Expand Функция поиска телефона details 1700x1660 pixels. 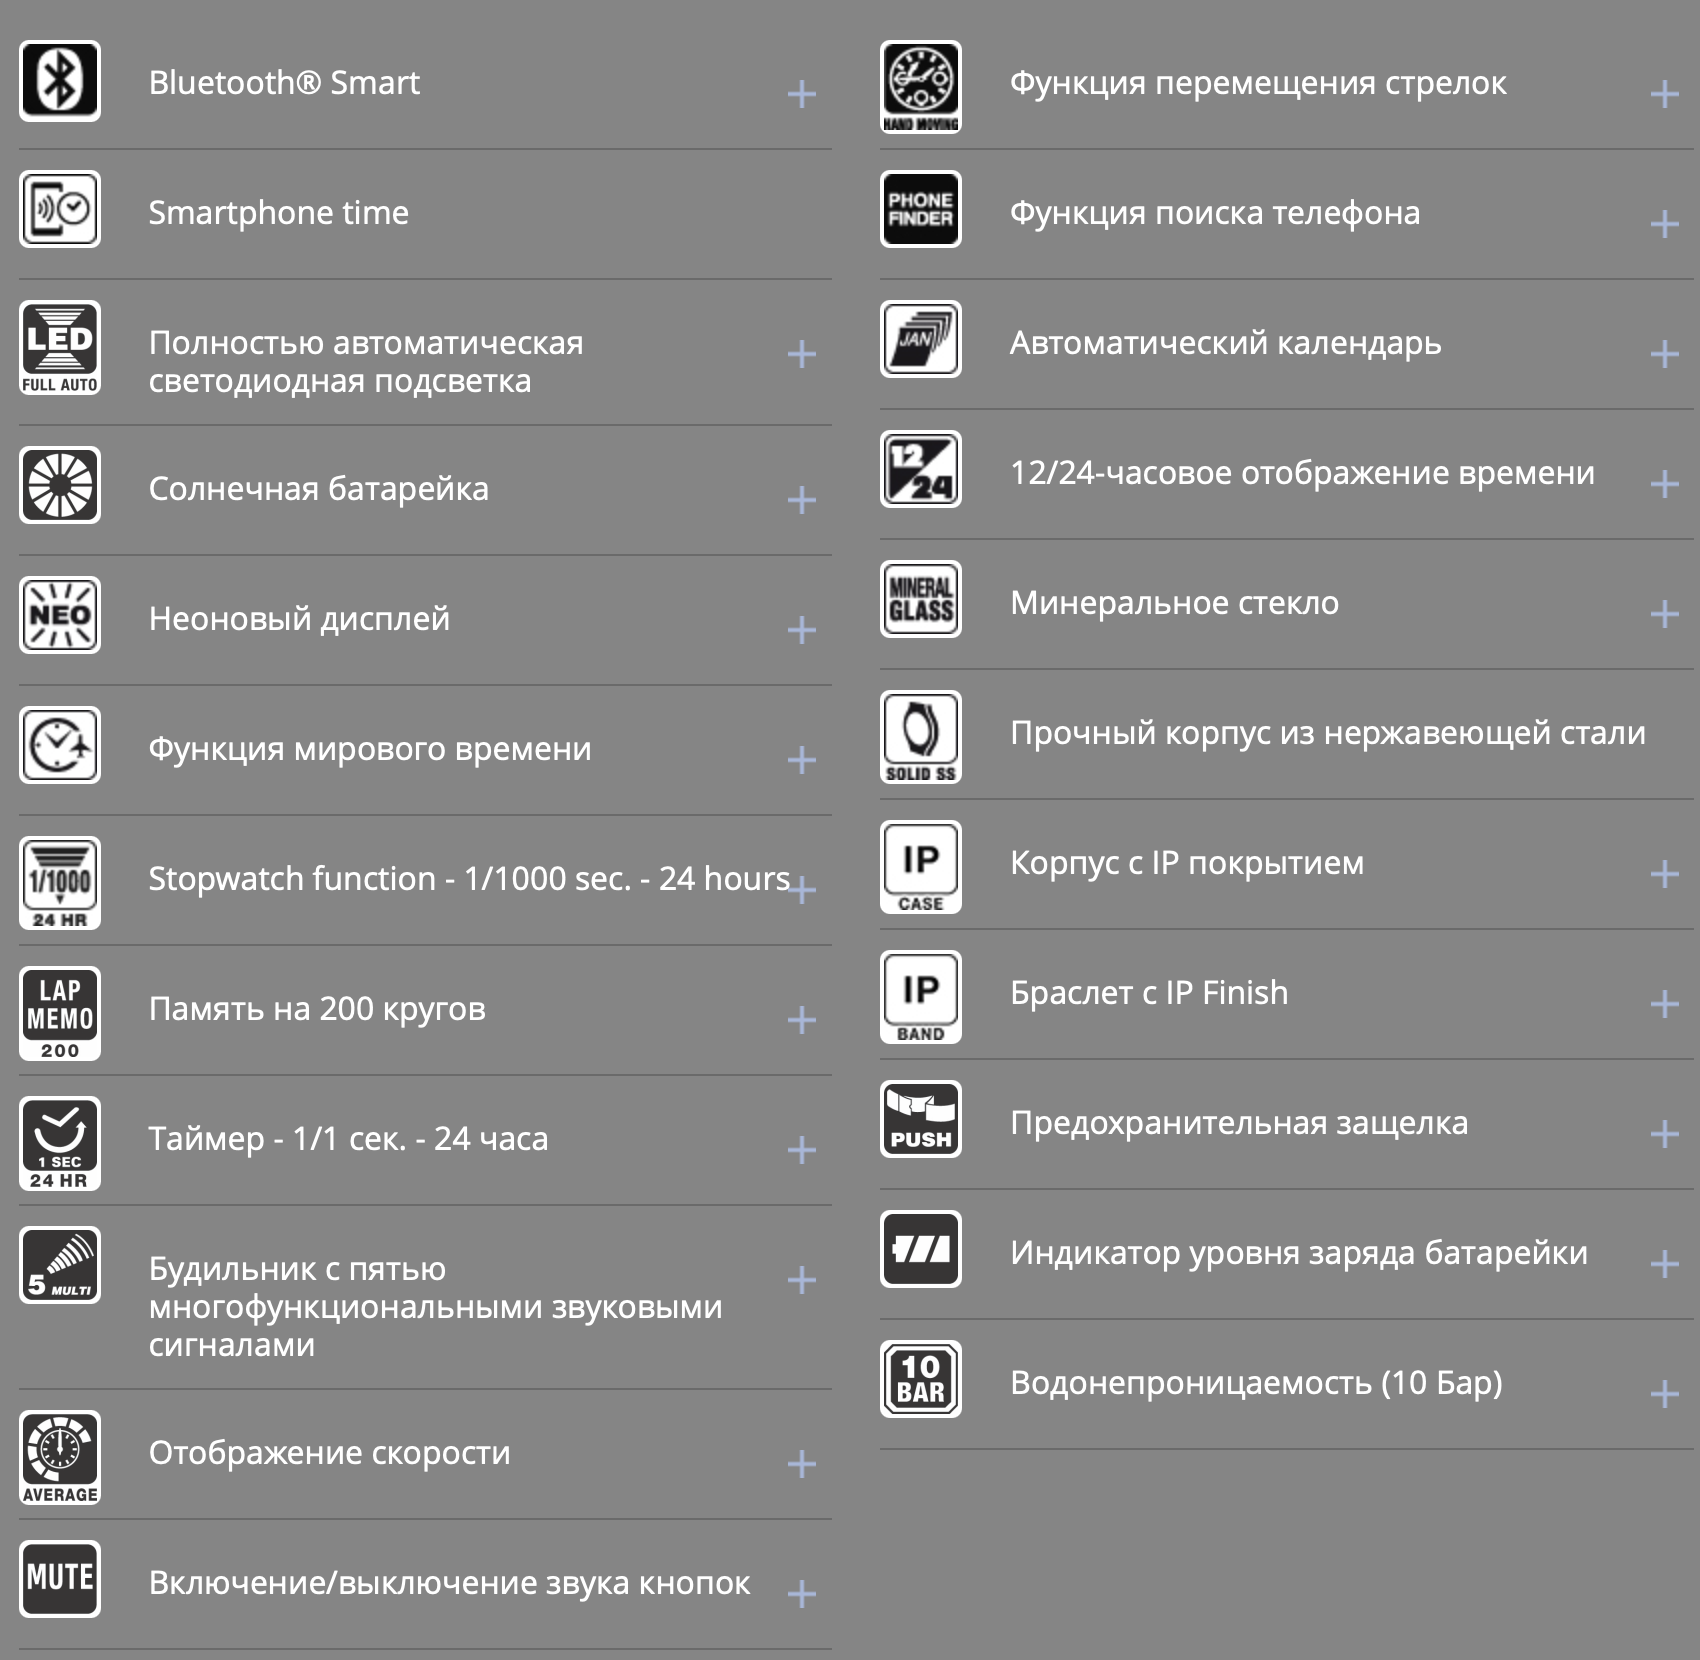[1664, 224]
